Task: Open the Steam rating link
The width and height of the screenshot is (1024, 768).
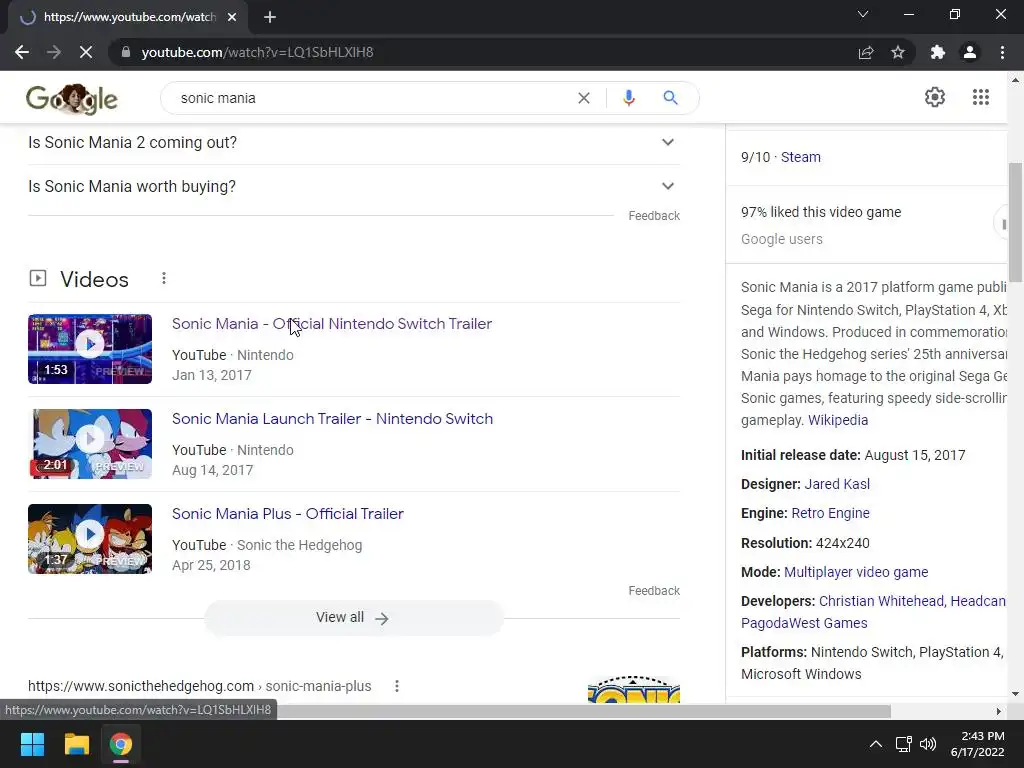Action: pos(801,157)
